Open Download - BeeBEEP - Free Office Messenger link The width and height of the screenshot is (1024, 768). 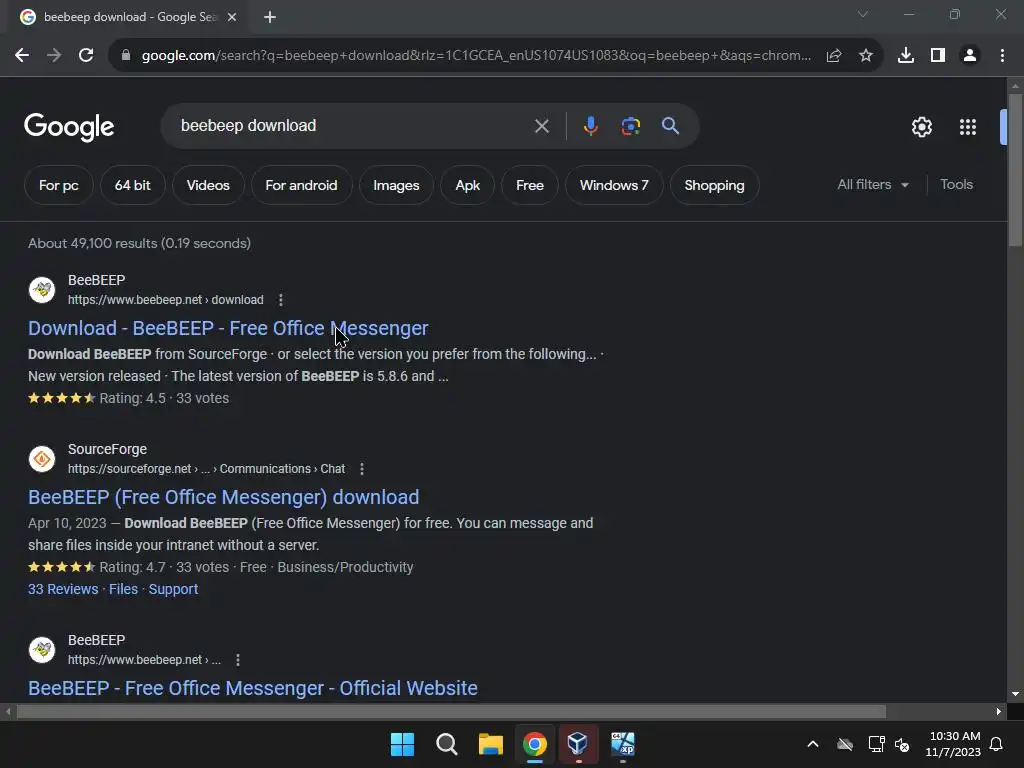click(228, 328)
